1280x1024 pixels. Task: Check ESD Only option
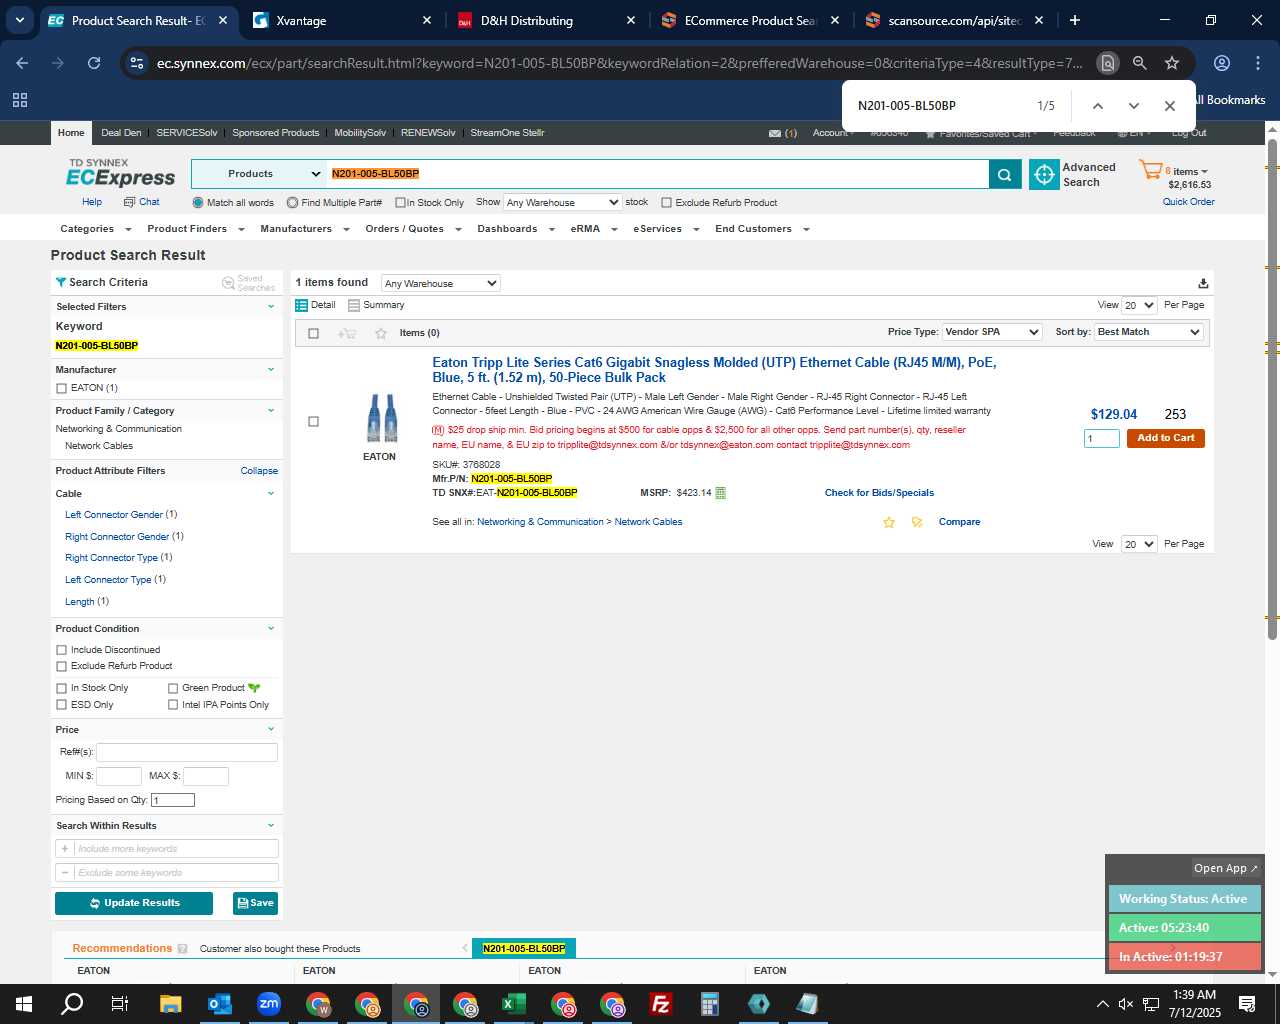point(61,705)
